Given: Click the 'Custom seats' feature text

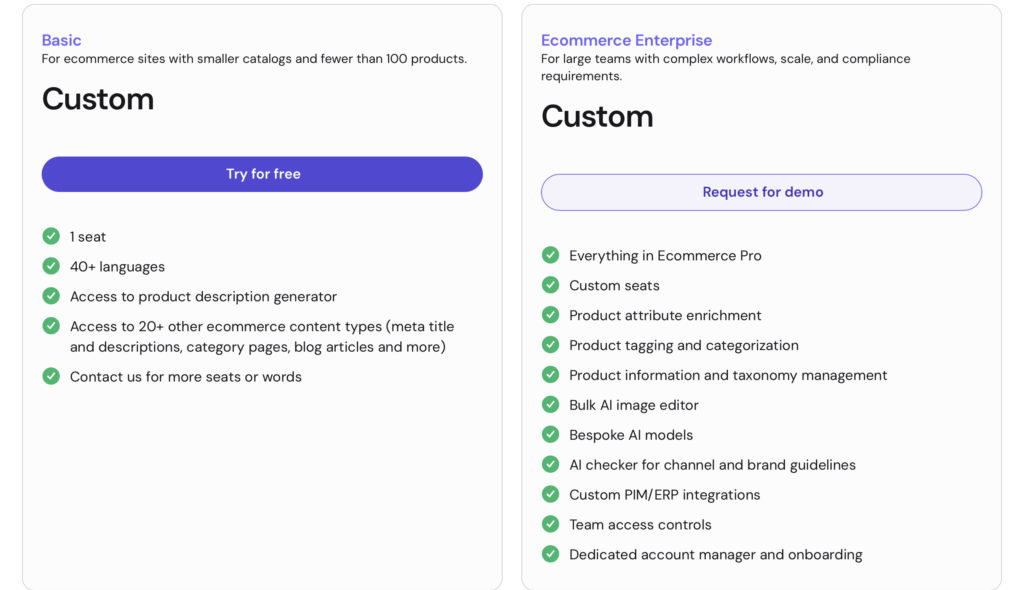Looking at the screenshot, I should point(614,286).
